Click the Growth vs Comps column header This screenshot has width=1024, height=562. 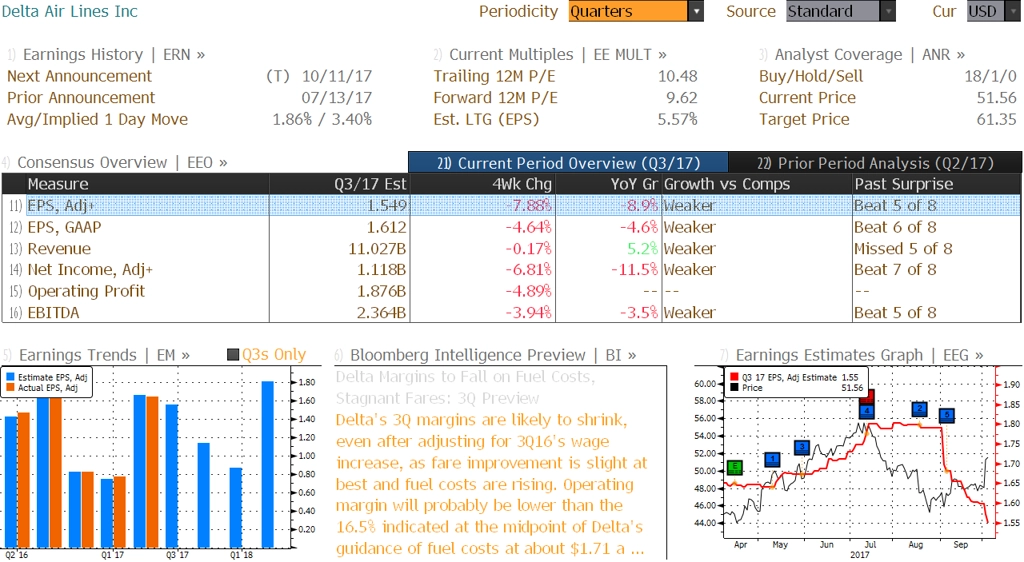click(757, 184)
